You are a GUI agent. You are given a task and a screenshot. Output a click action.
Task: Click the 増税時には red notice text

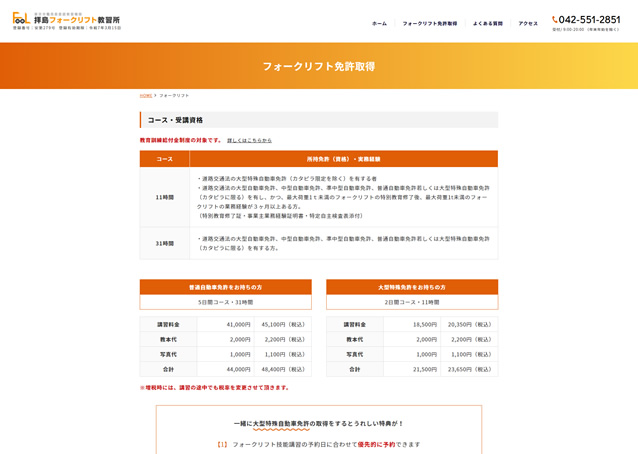(214, 388)
